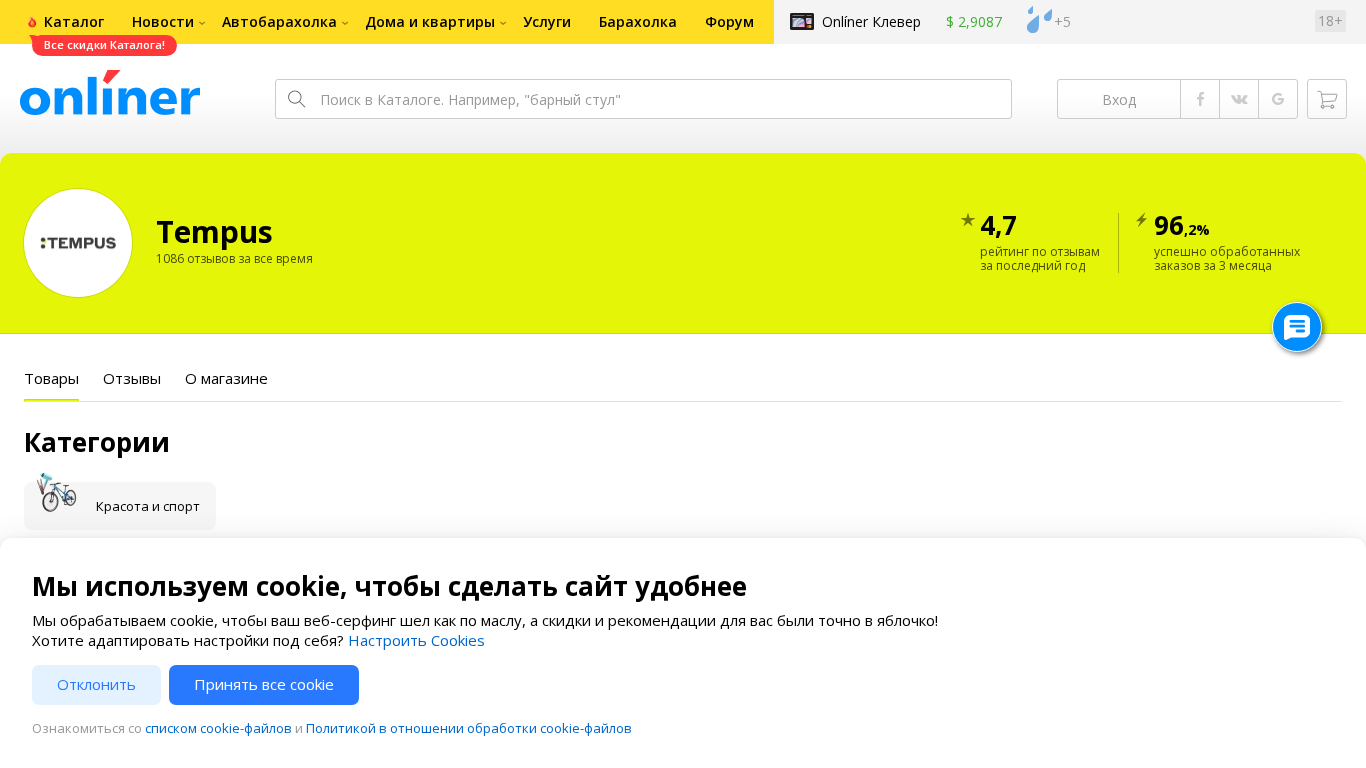Open the cookie processing policy link
1366x768 pixels.
(x=469, y=729)
